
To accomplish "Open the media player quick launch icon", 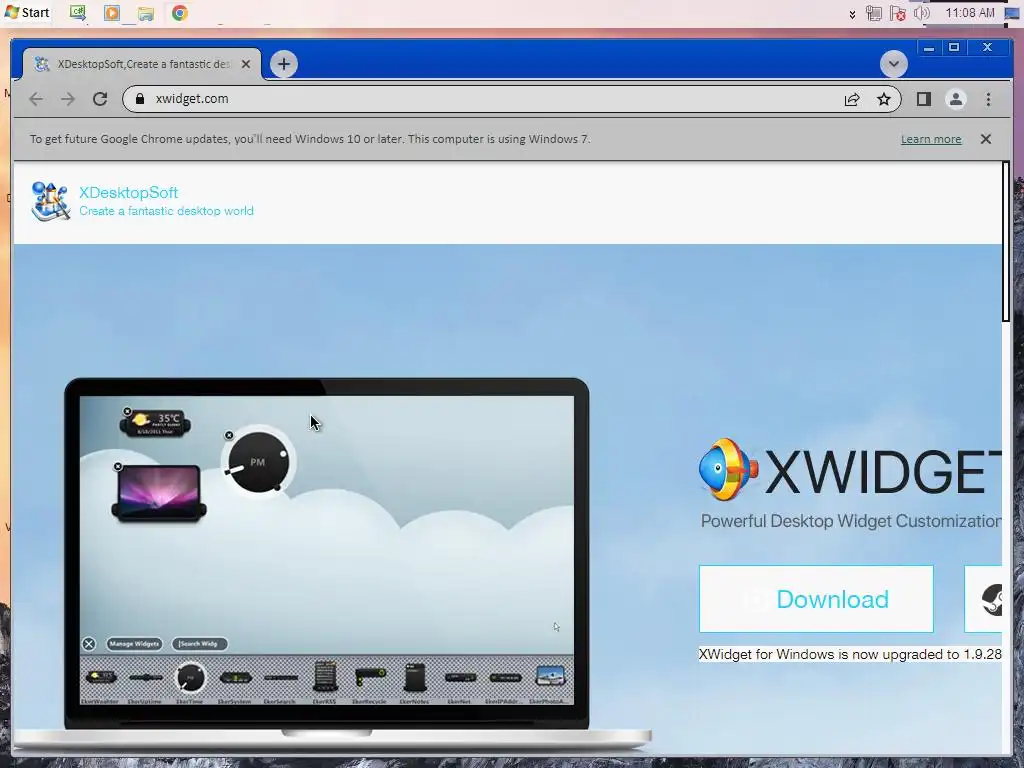I will click(x=112, y=12).
